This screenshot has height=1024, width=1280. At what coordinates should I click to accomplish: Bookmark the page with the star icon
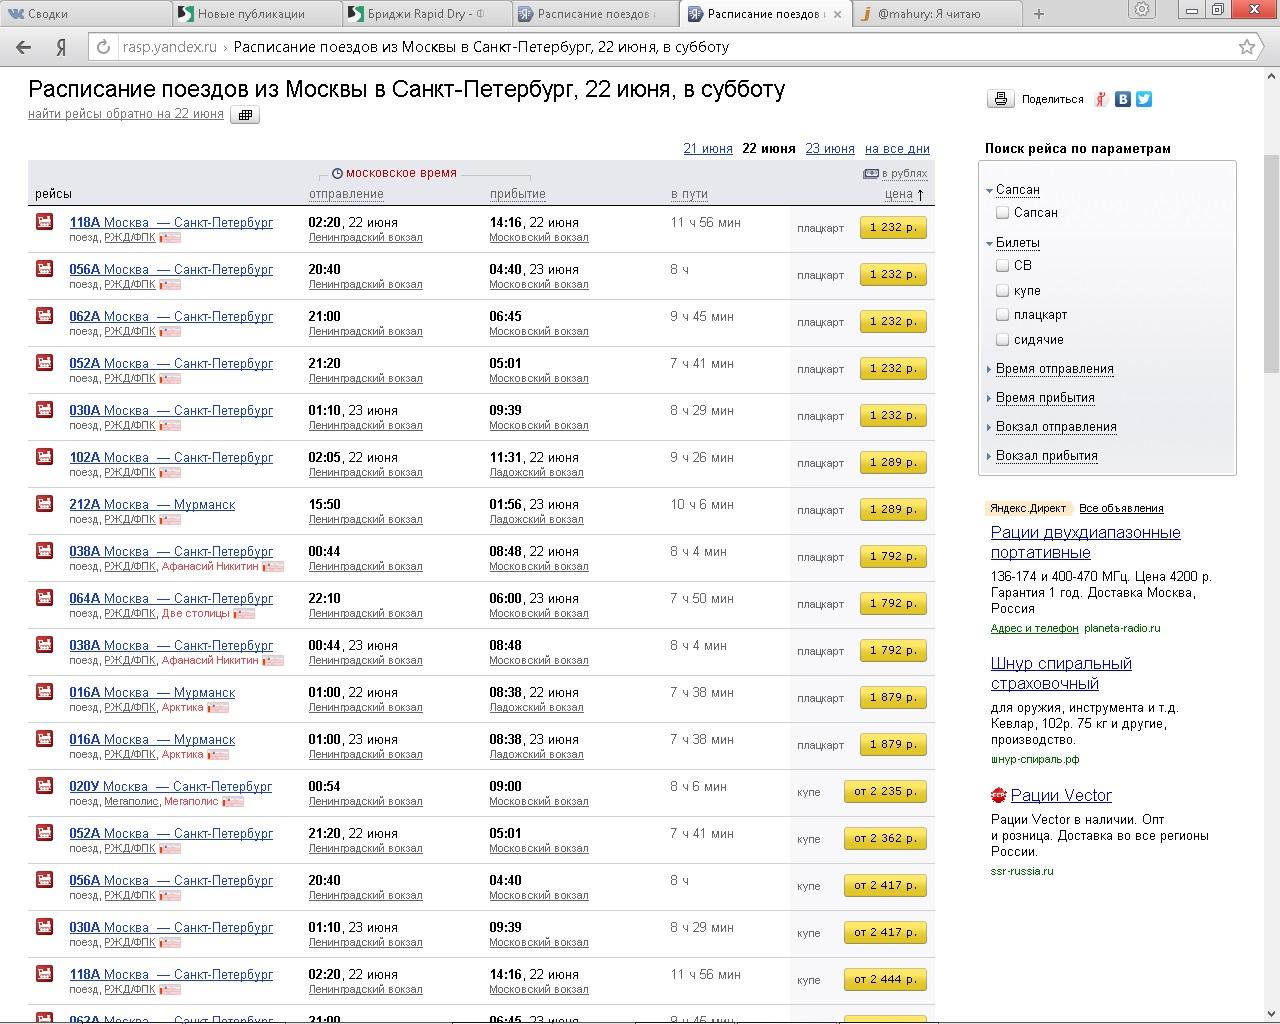[x=1247, y=47]
